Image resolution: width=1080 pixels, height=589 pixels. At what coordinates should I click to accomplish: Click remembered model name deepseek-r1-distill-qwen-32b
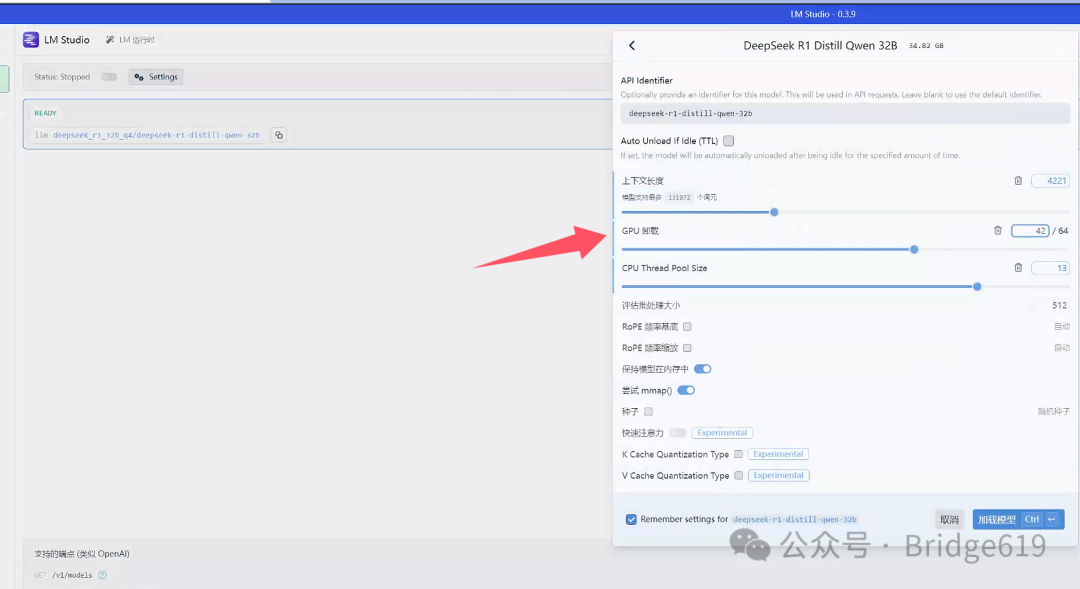794,519
